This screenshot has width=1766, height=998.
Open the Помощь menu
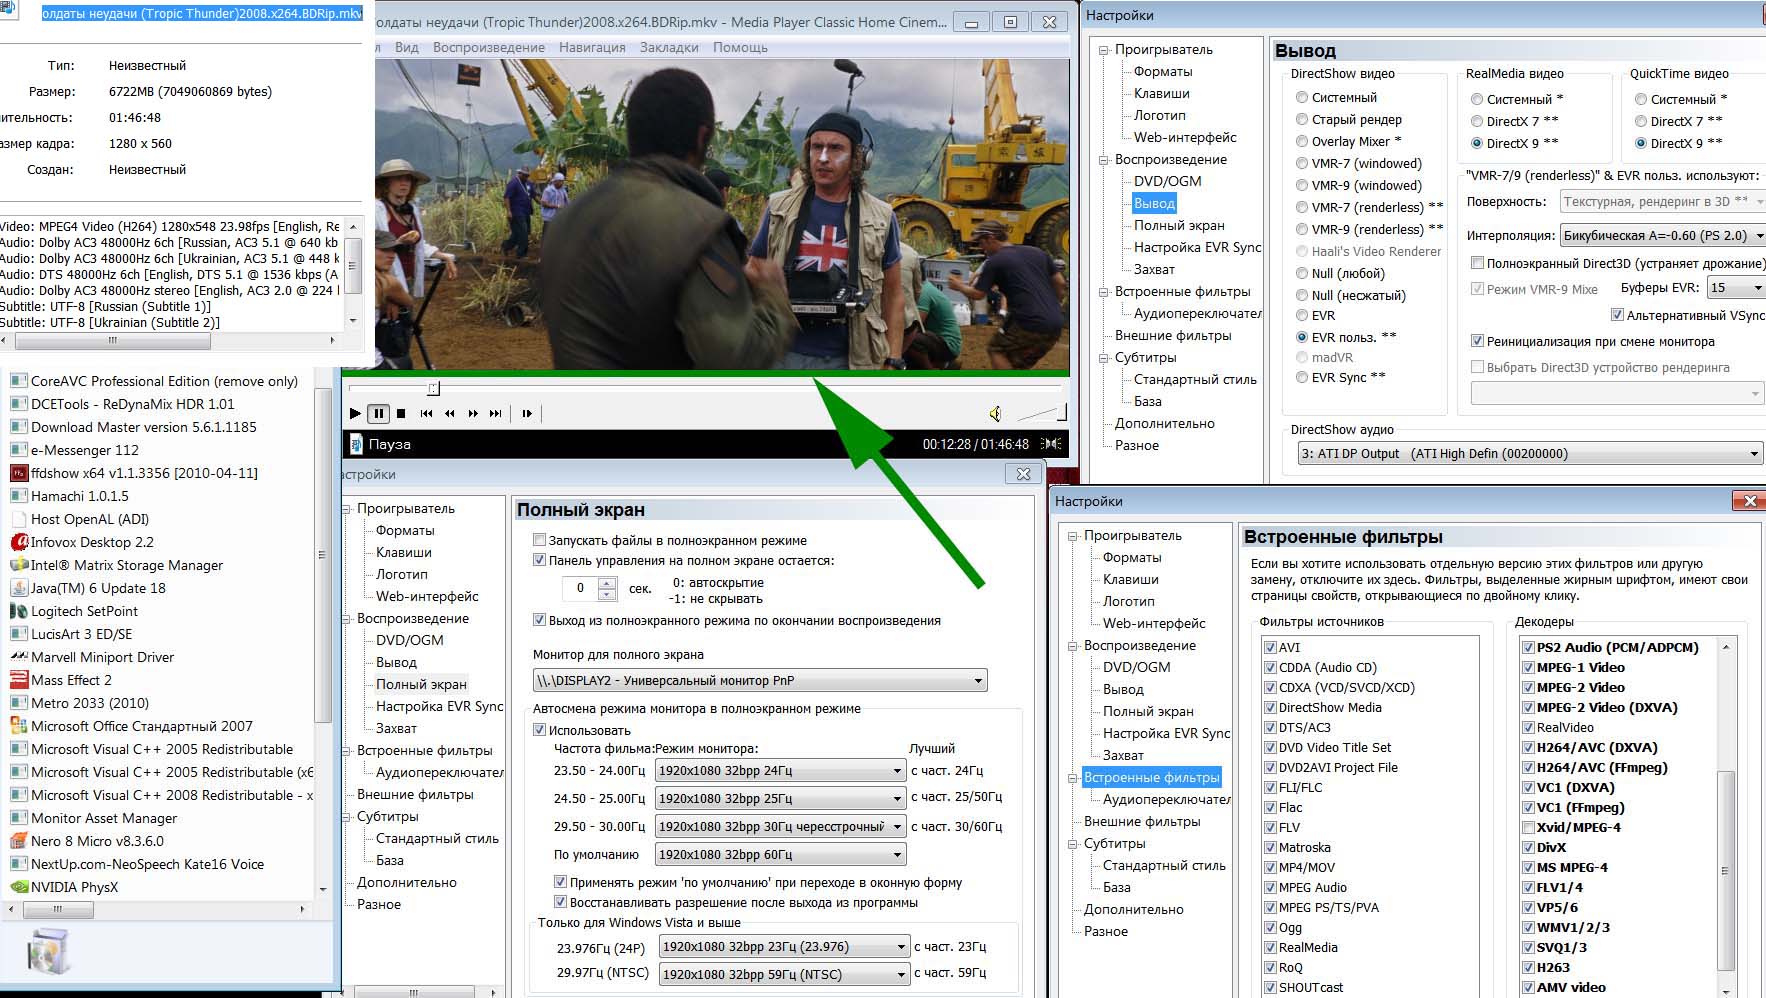click(x=740, y=47)
